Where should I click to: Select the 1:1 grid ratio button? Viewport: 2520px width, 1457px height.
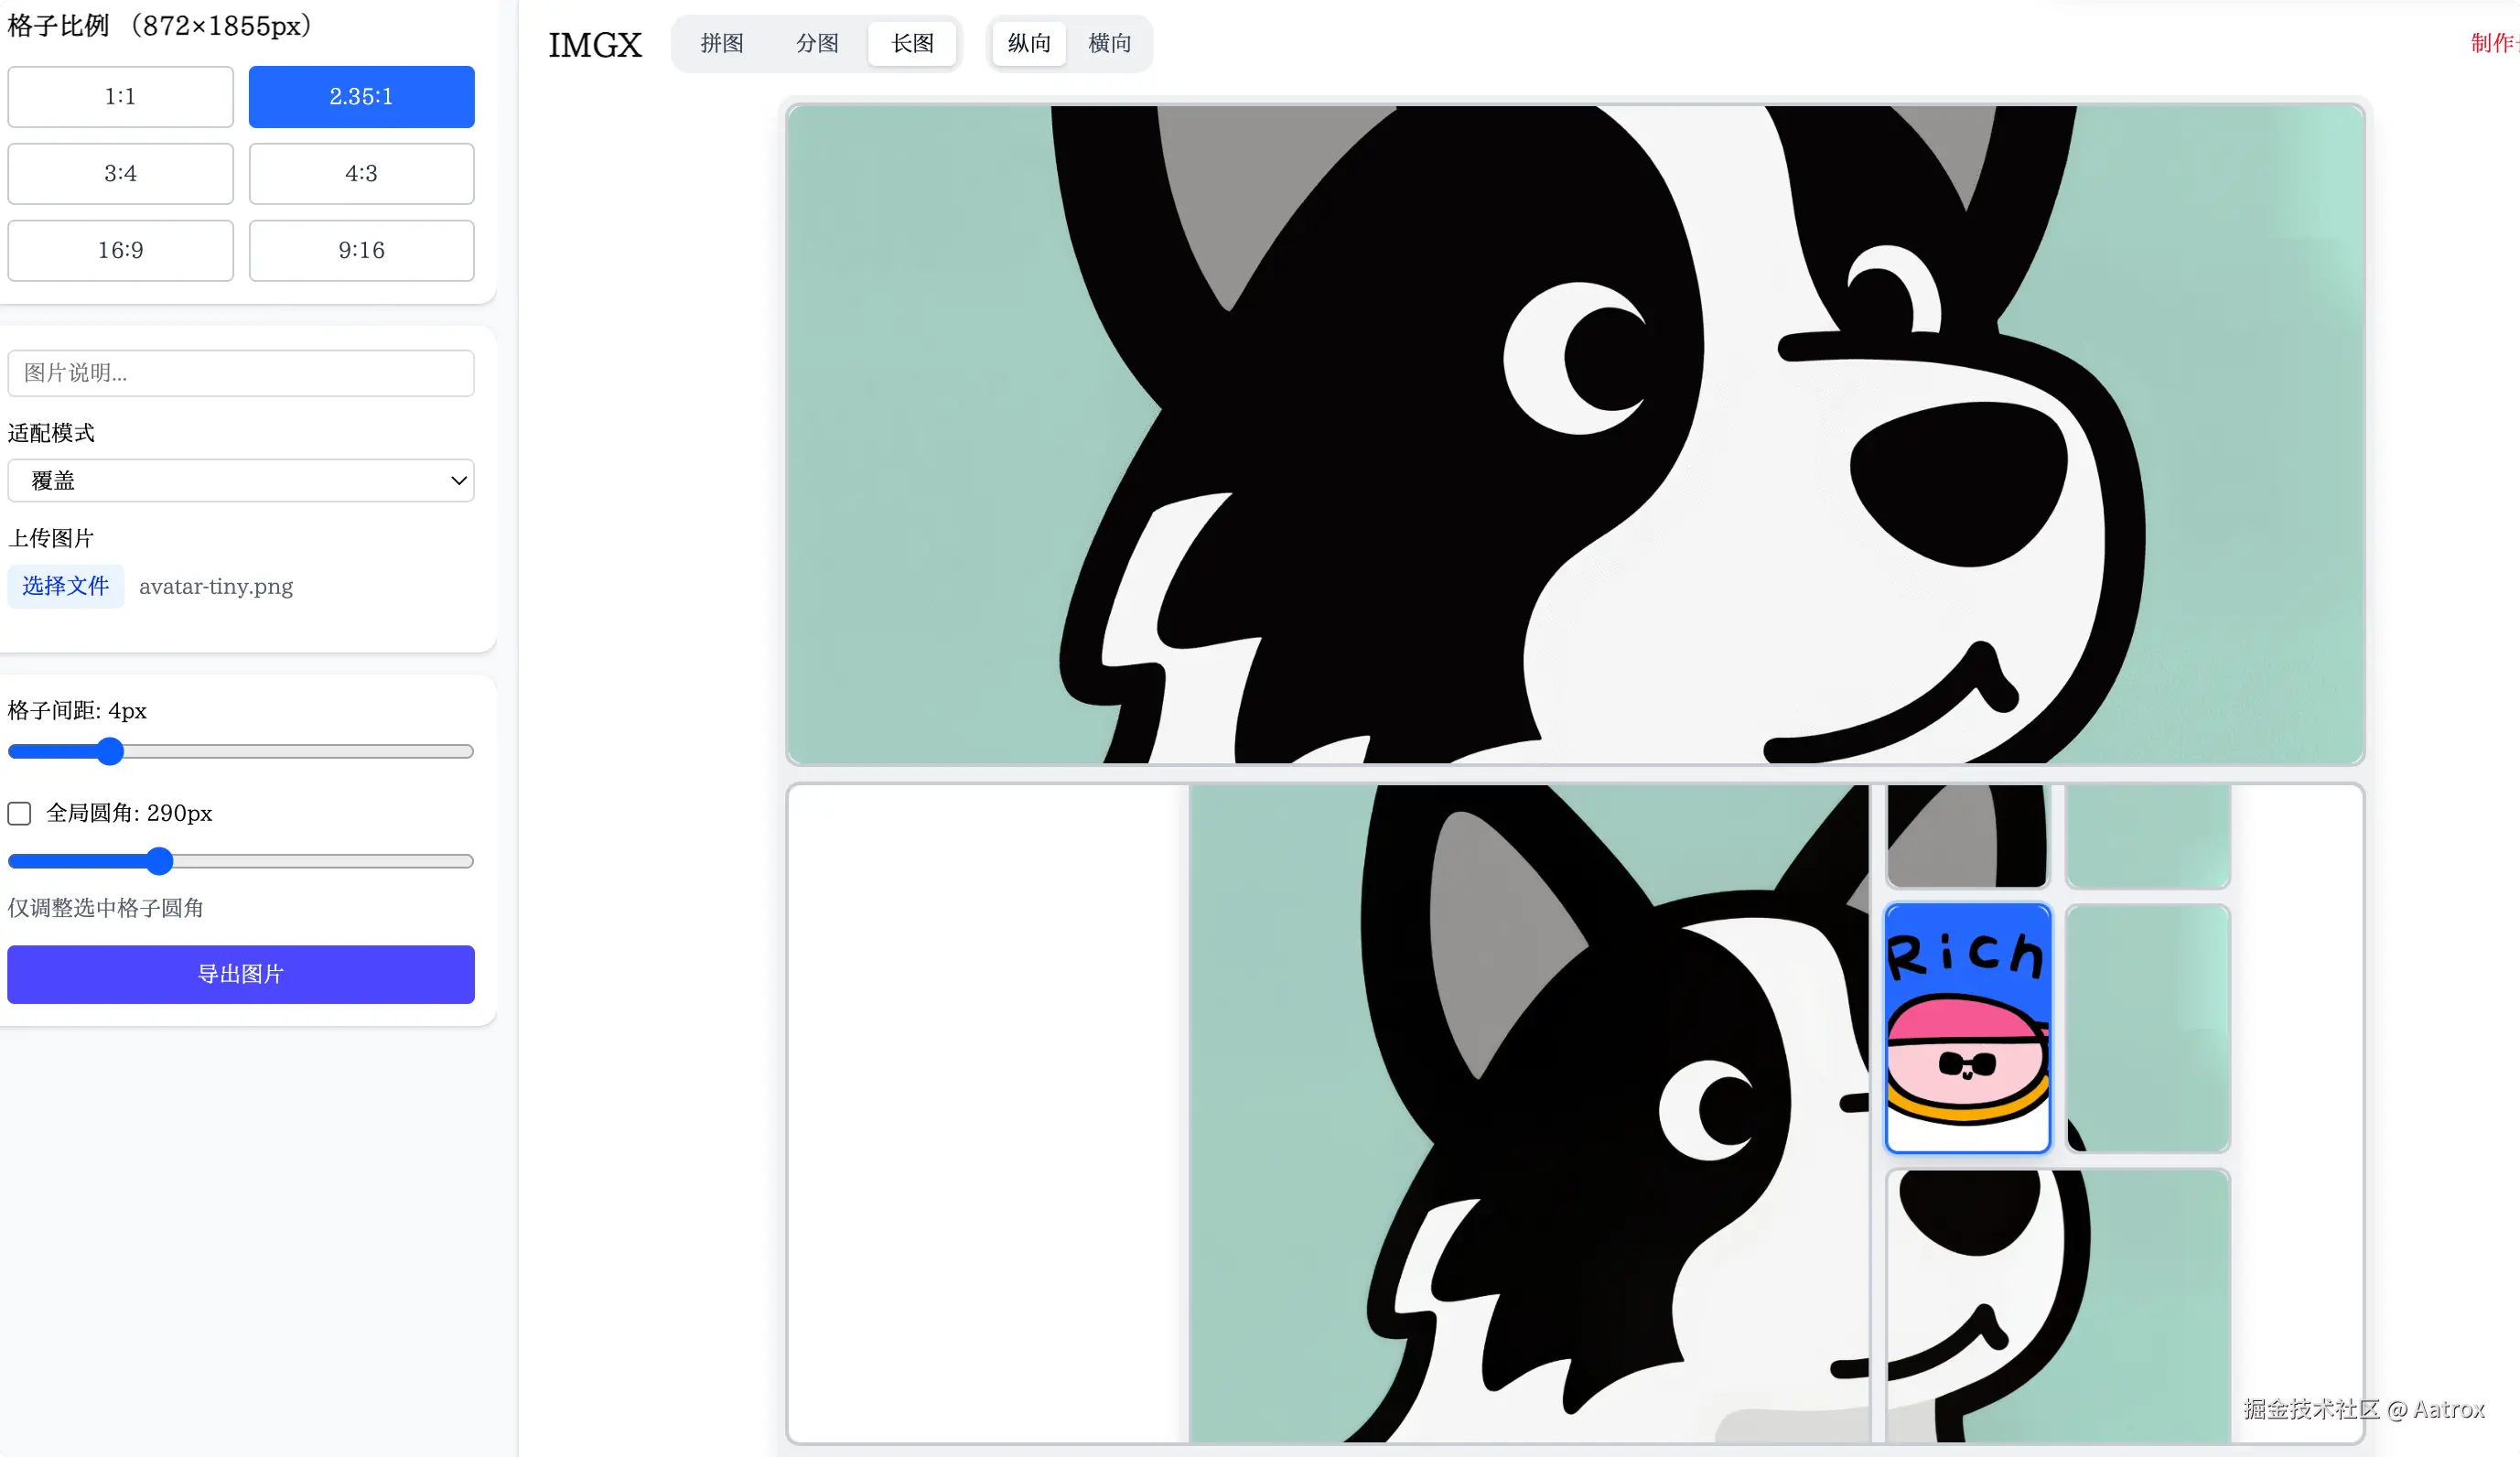(x=120, y=97)
